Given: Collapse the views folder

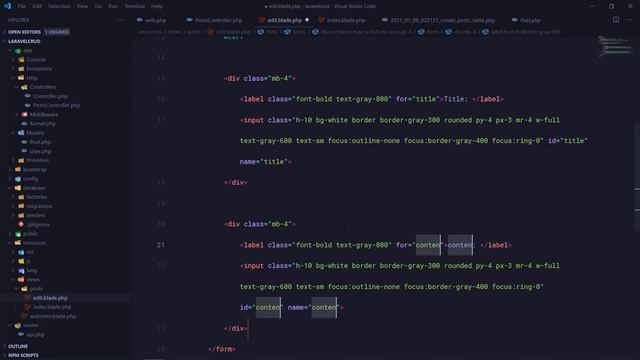Looking at the screenshot, I should [33, 280].
